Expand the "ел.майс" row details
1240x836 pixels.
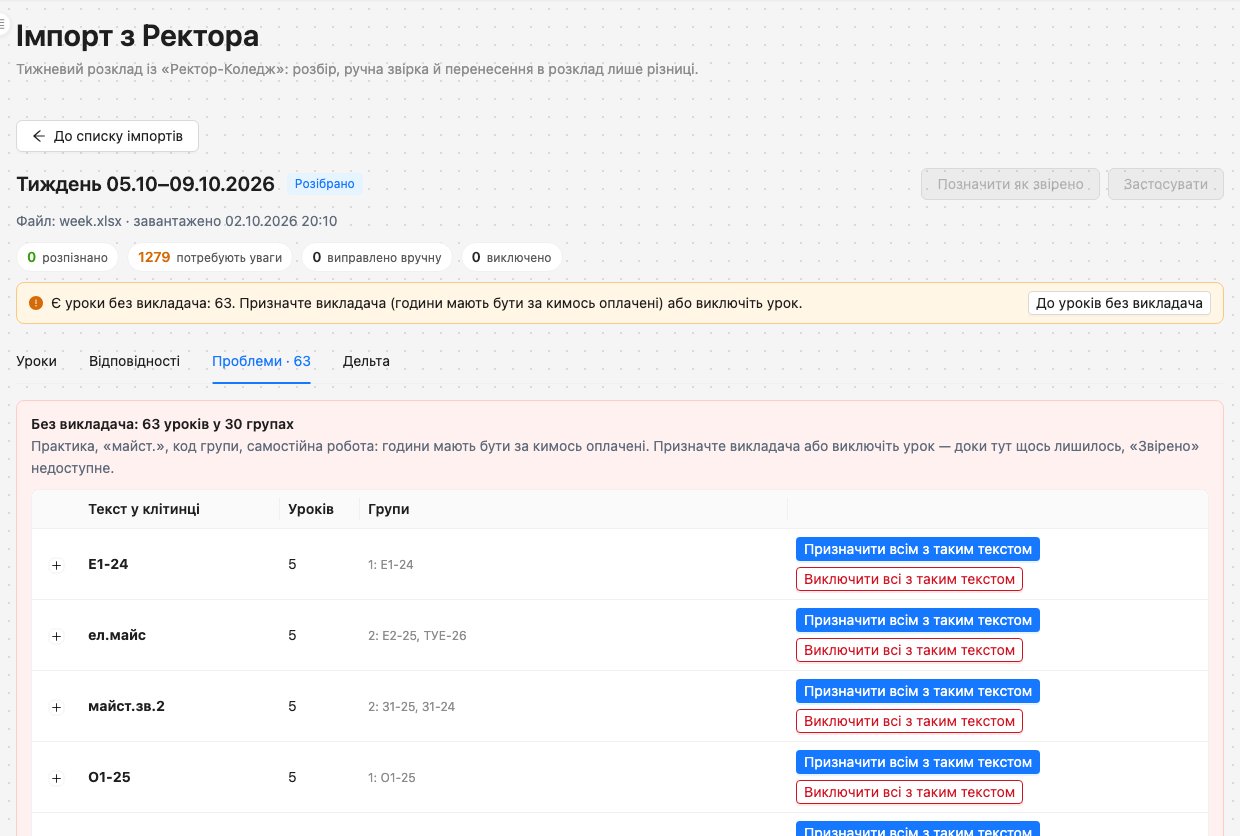point(57,636)
